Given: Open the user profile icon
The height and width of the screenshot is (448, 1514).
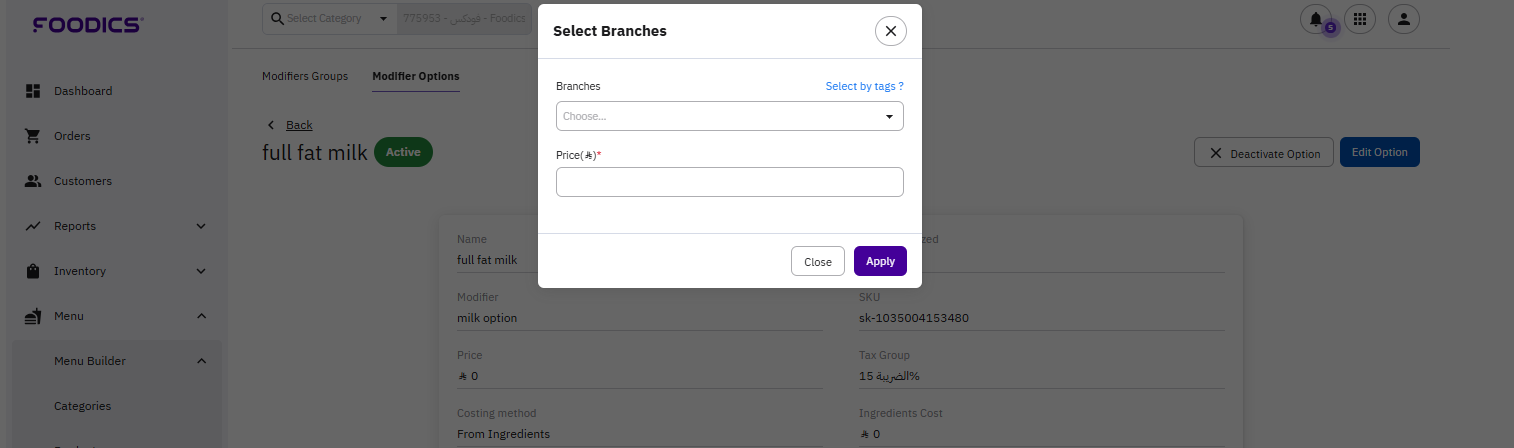Looking at the screenshot, I should point(1404,18).
